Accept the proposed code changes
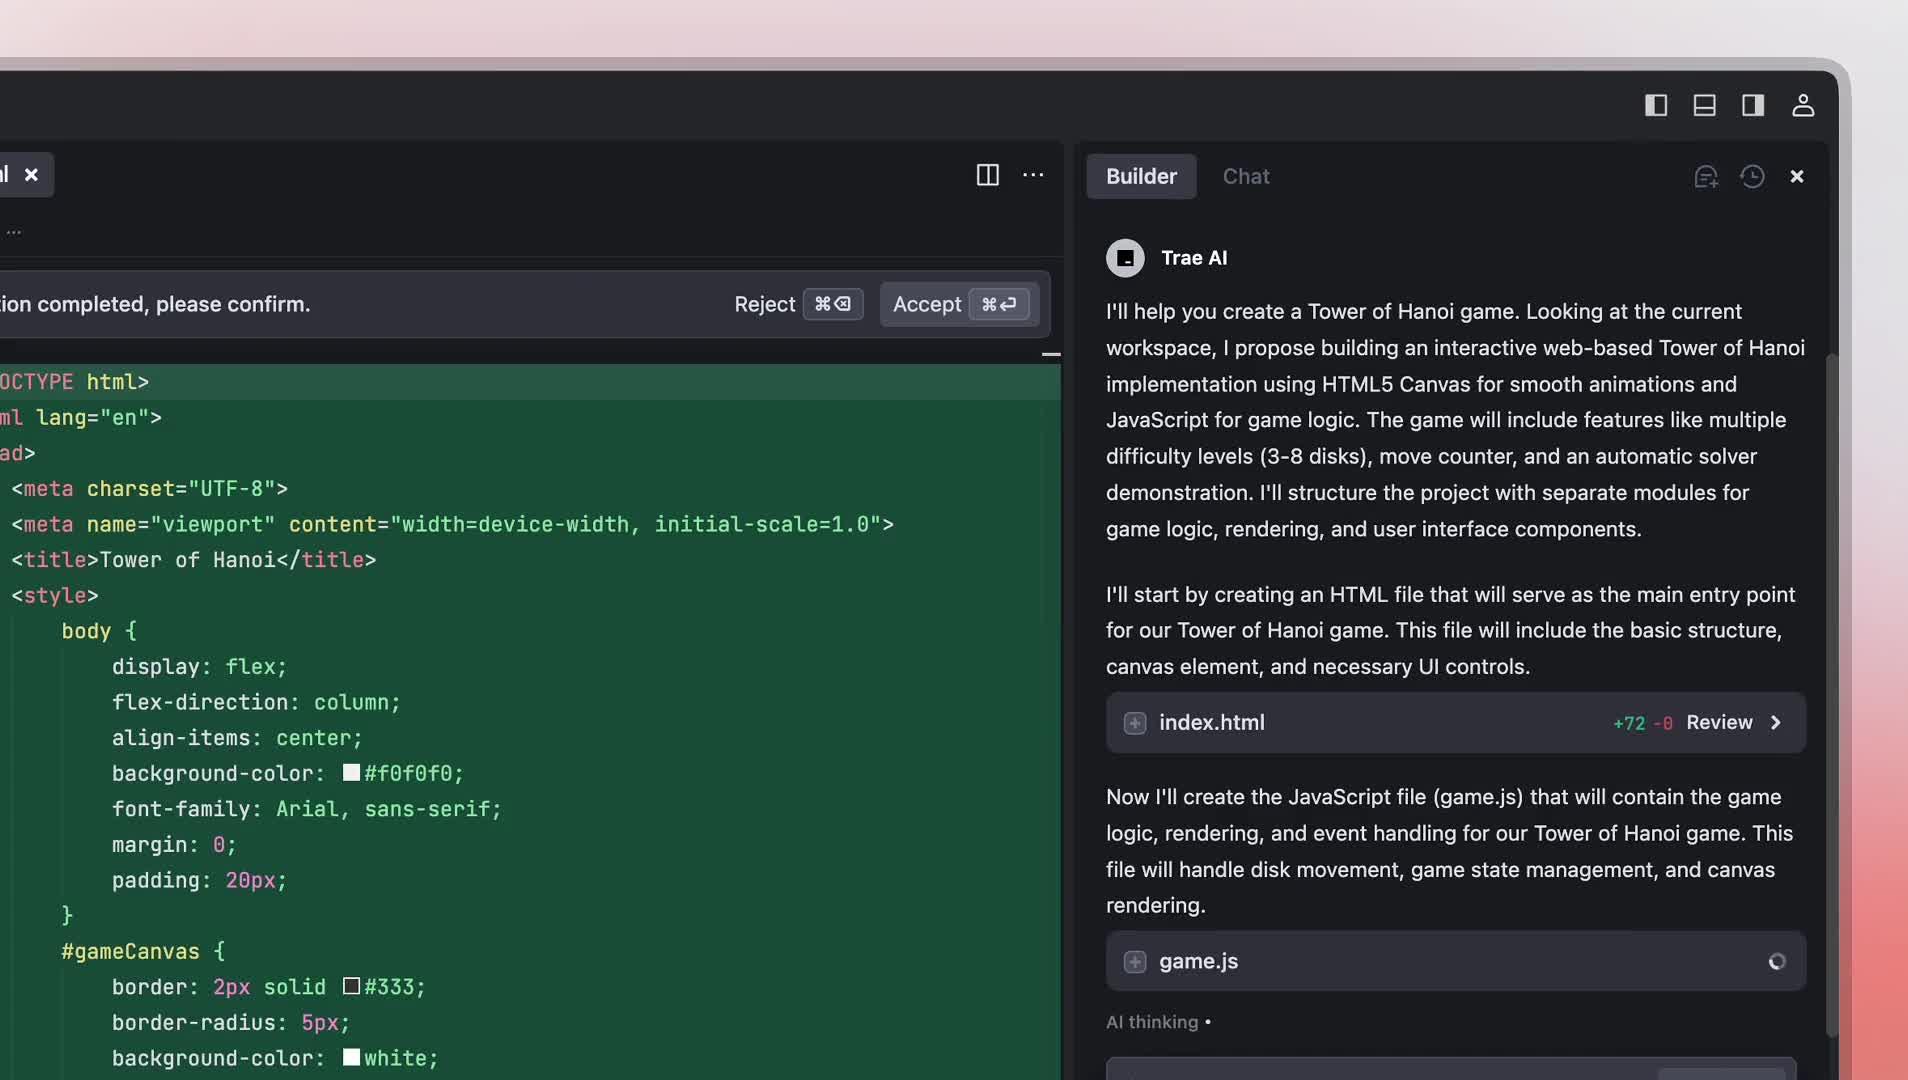The width and height of the screenshot is (1908, 1080). click(x=959, y=304)
